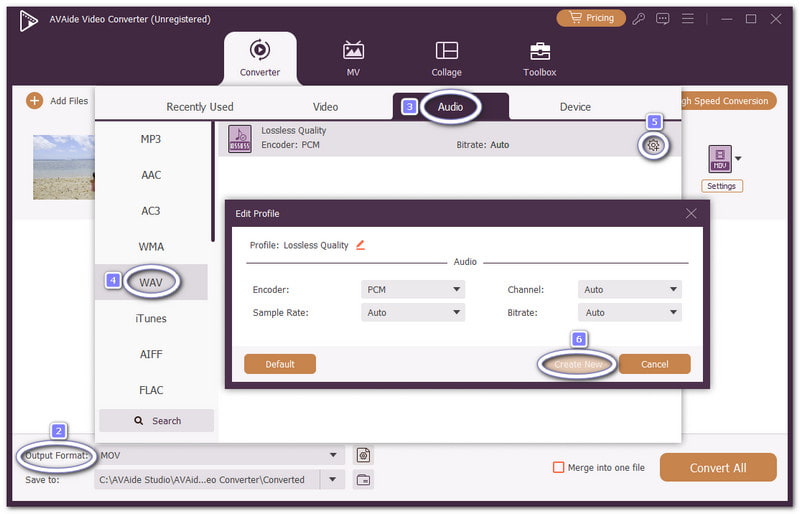This screenshot has width=800, height=514.
Task: Click the pencil icon to rename profile
Action: [x=361, y=245]
